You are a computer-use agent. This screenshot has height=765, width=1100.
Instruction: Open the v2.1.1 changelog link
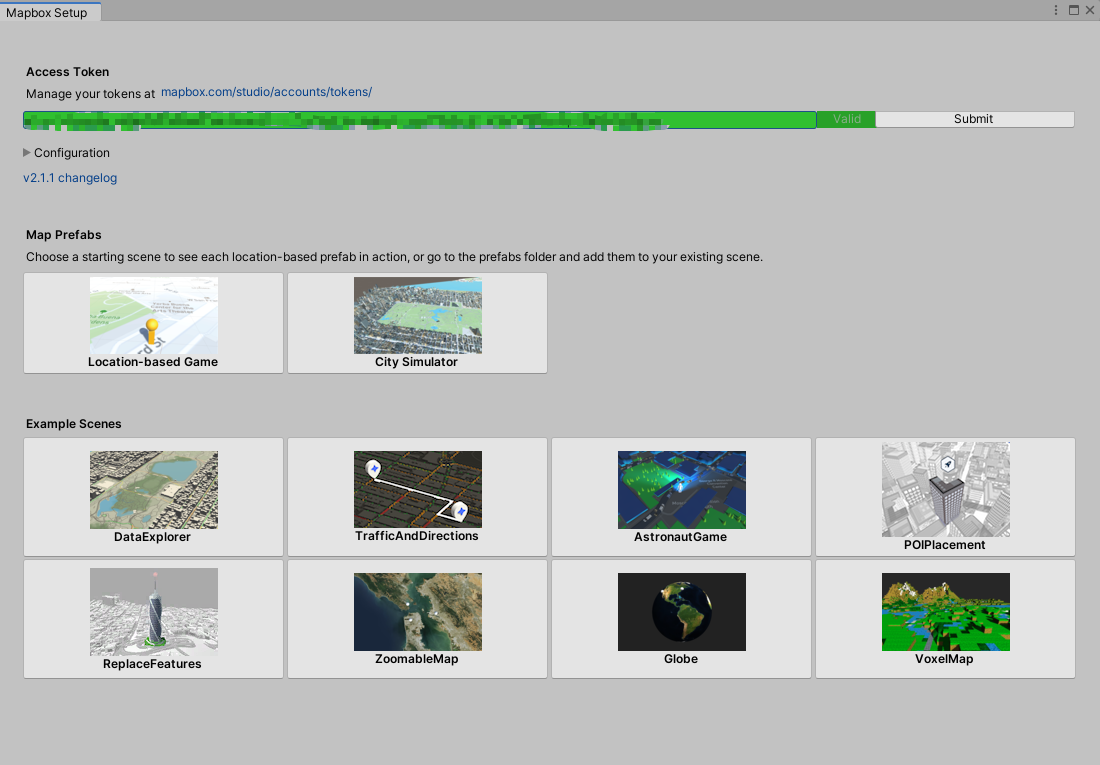pos(70,178)
